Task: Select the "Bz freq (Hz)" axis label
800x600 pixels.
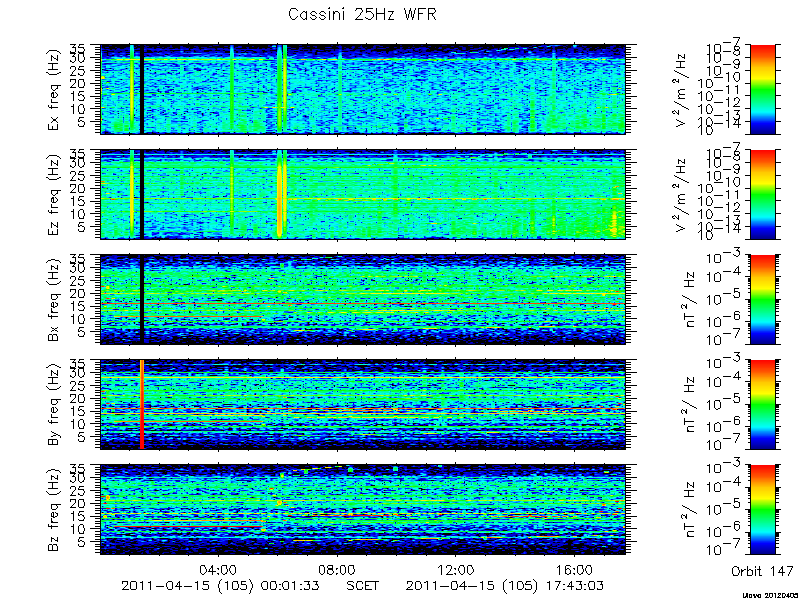Action: [54, 510]
